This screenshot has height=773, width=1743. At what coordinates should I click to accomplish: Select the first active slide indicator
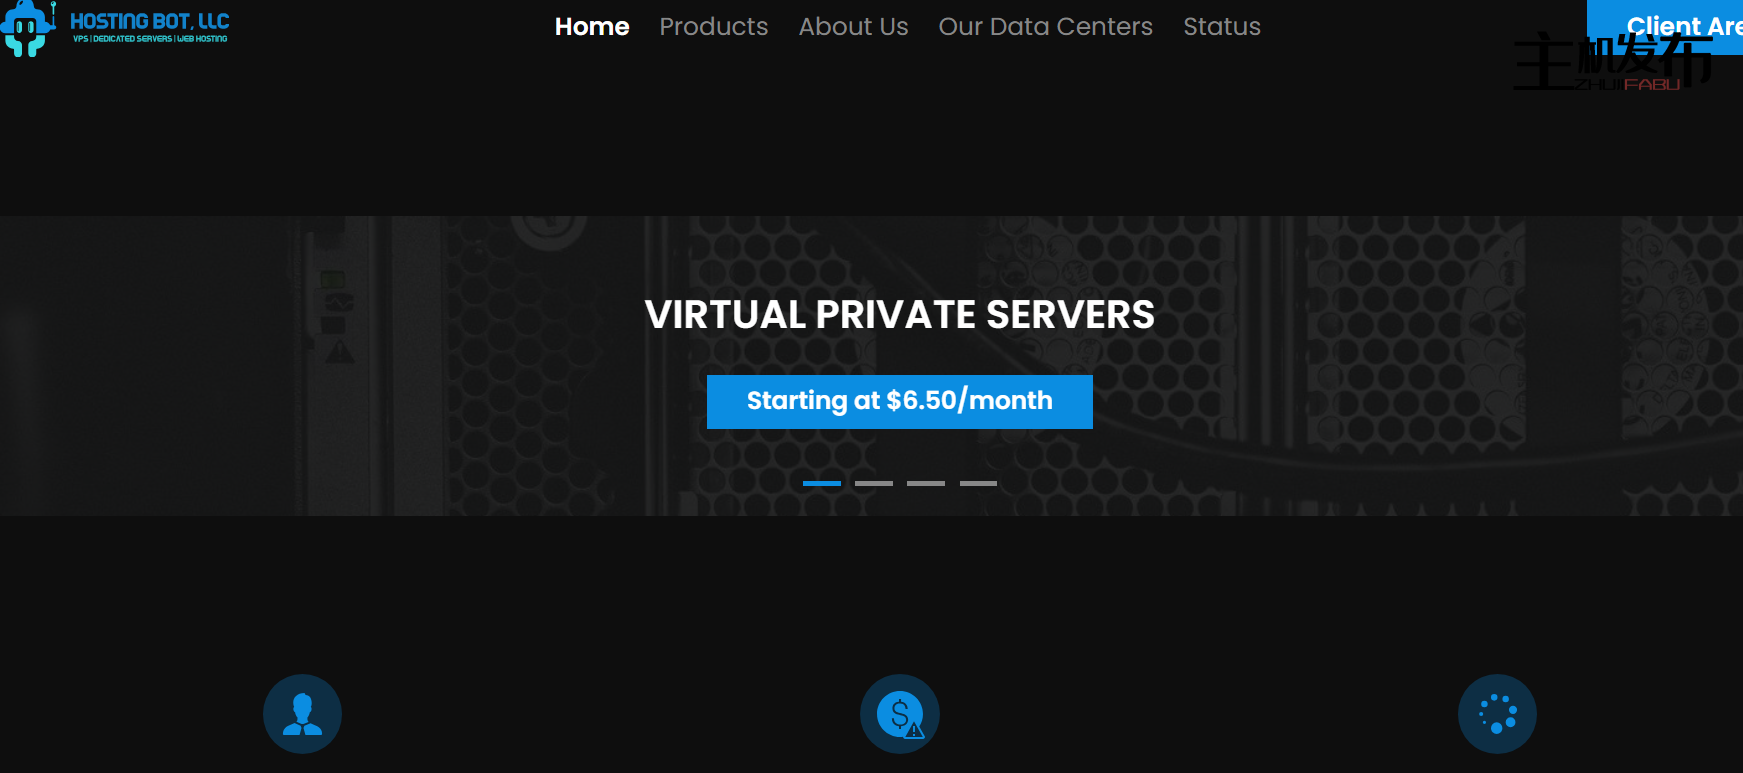(x=822, y=483)
